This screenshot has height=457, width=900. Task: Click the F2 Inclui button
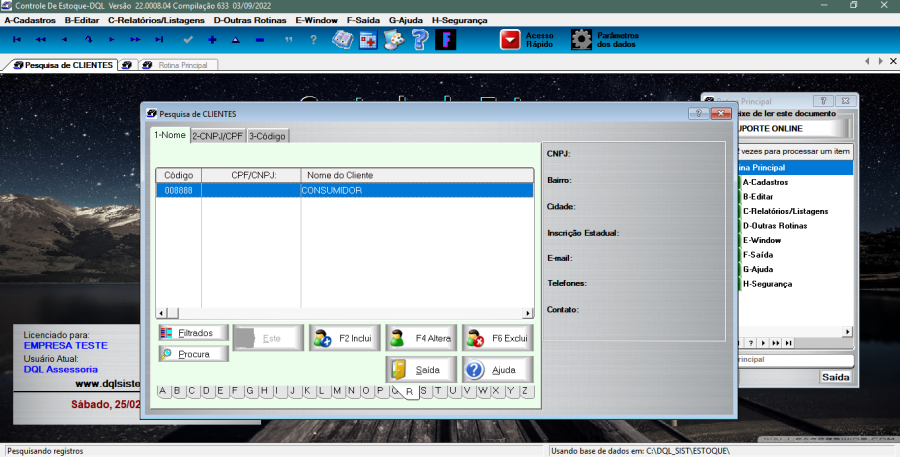click(344, 339)
